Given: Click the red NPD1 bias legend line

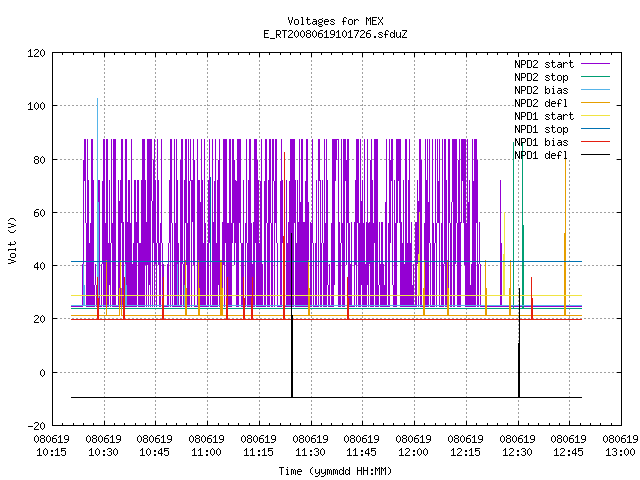Looking at the screenshot, I should pyautogui.click(x=596, y=142).
